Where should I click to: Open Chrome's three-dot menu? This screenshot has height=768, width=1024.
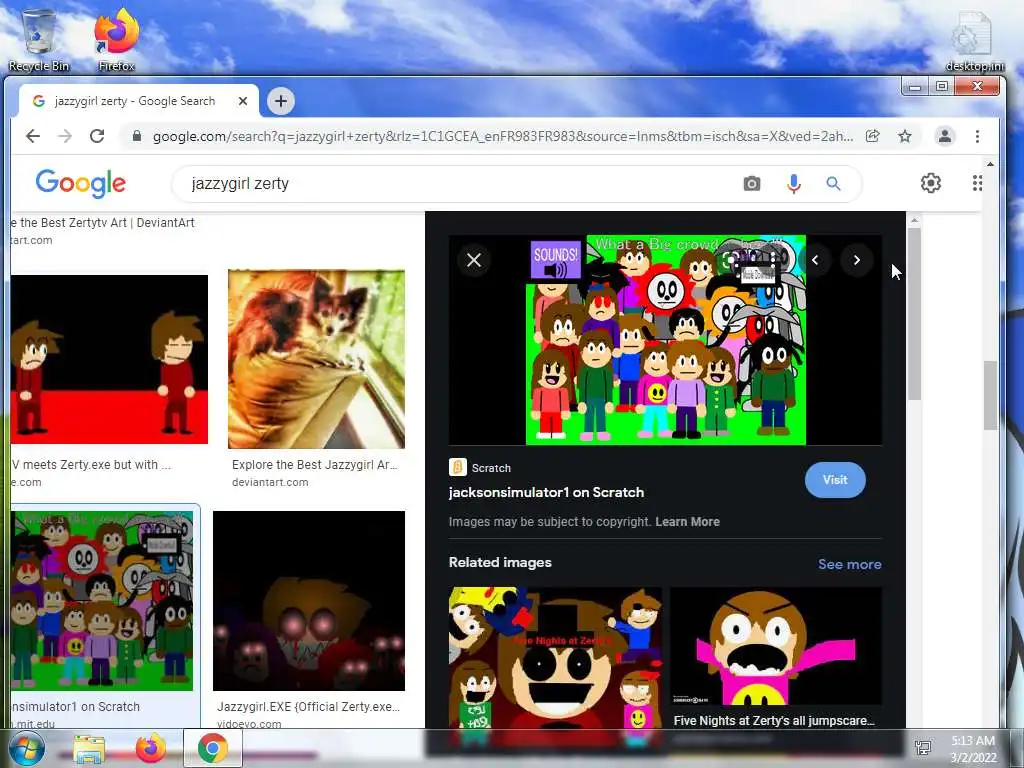pos(977,136)
